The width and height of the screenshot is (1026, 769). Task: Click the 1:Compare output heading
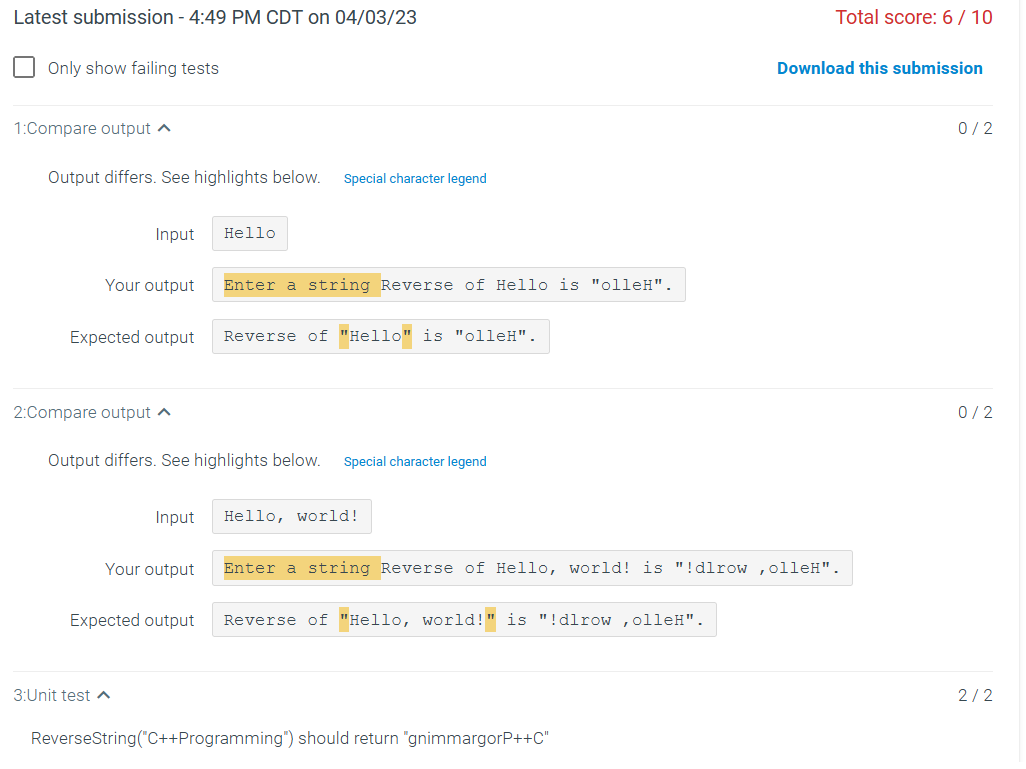tap(82, 128)
